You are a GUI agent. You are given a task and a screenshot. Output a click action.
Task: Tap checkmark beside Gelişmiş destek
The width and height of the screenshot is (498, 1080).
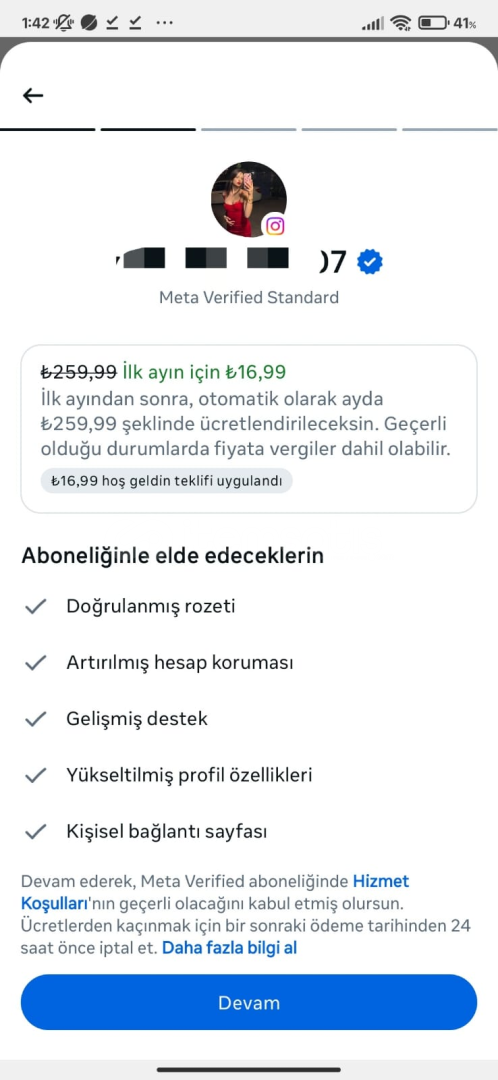pyautogui.click(x=35, y=719)
